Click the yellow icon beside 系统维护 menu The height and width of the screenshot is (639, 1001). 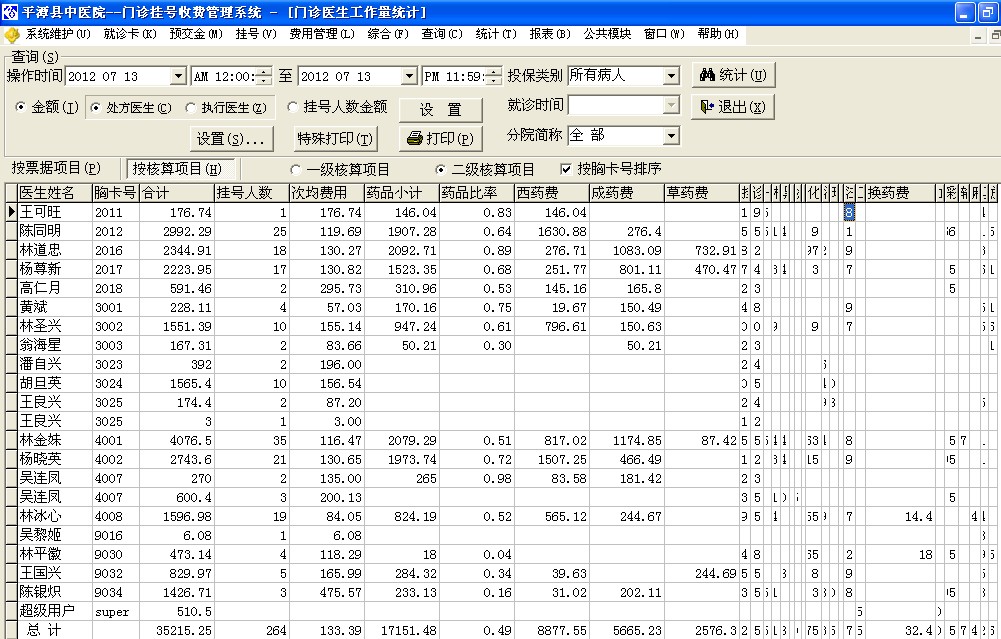point(12,34)
